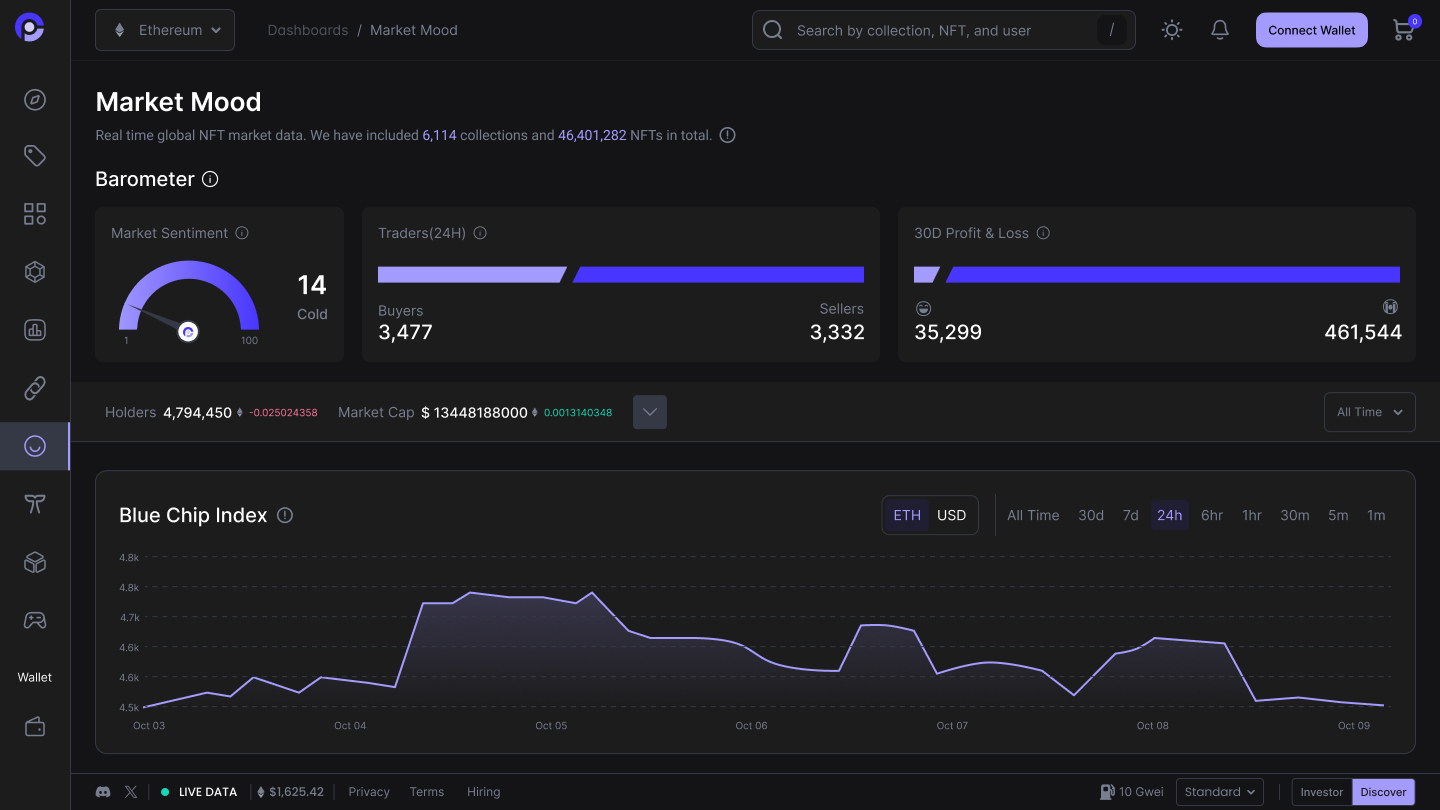Select the 7d chart range
The width and height of the screenshot is (1440, 810).
(1131, 515)
